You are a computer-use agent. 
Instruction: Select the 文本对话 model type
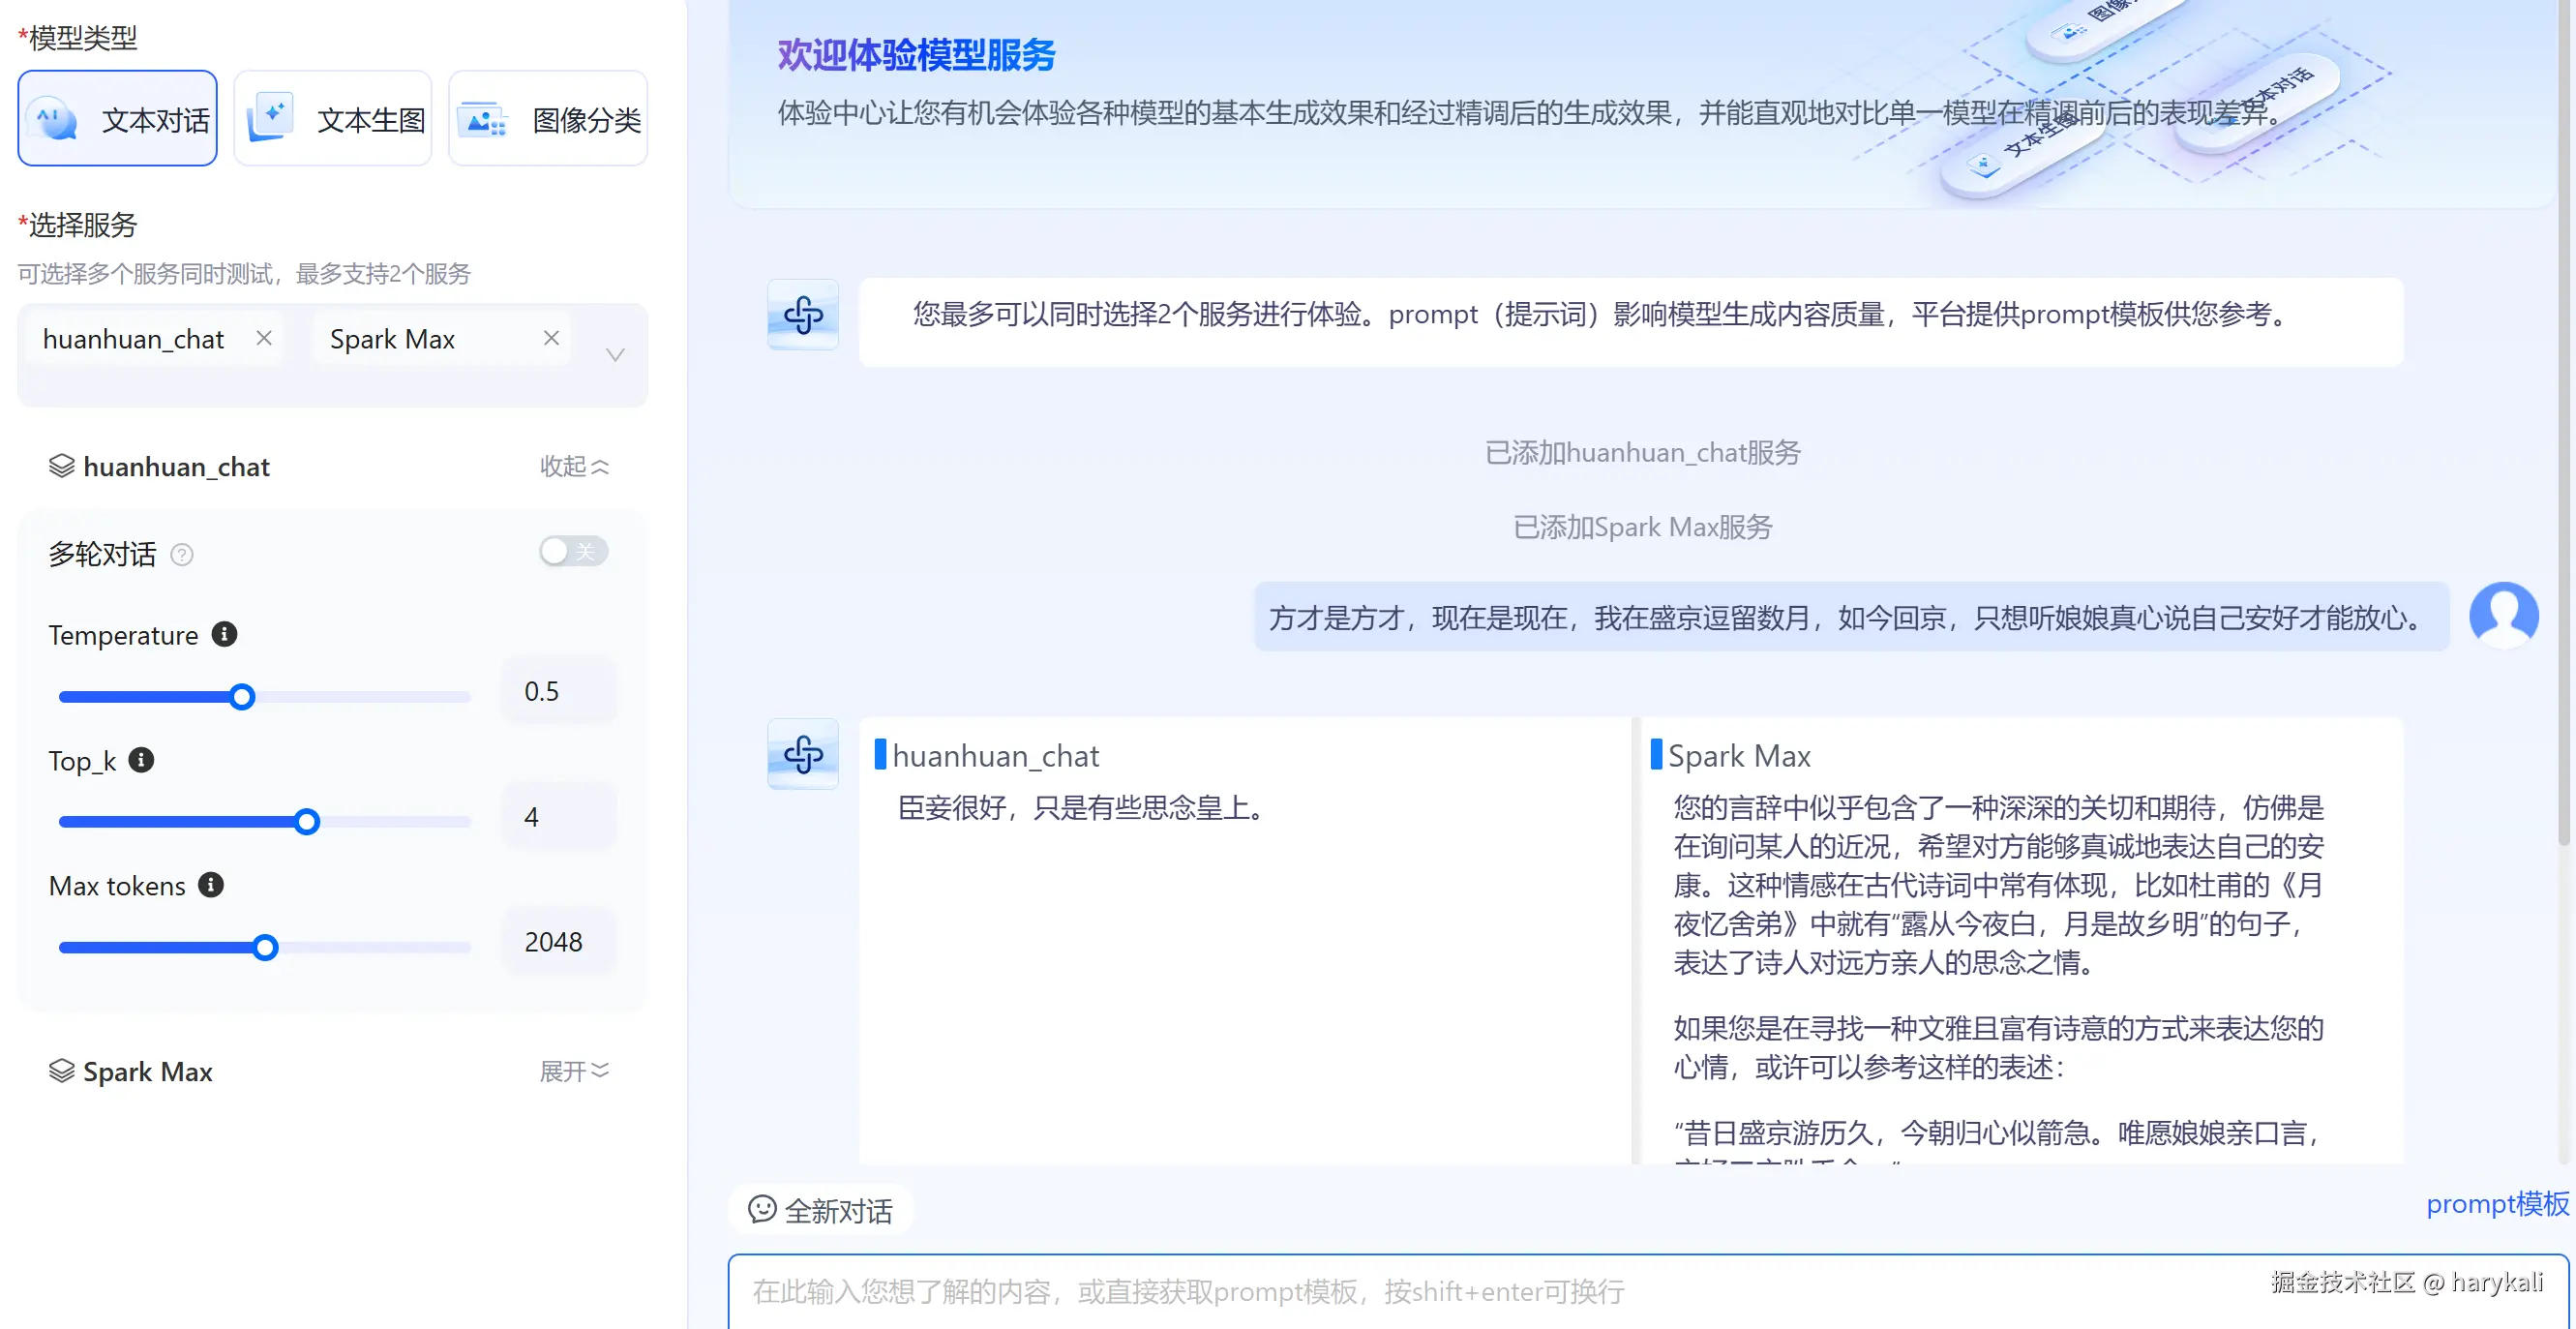click(118, 119)
